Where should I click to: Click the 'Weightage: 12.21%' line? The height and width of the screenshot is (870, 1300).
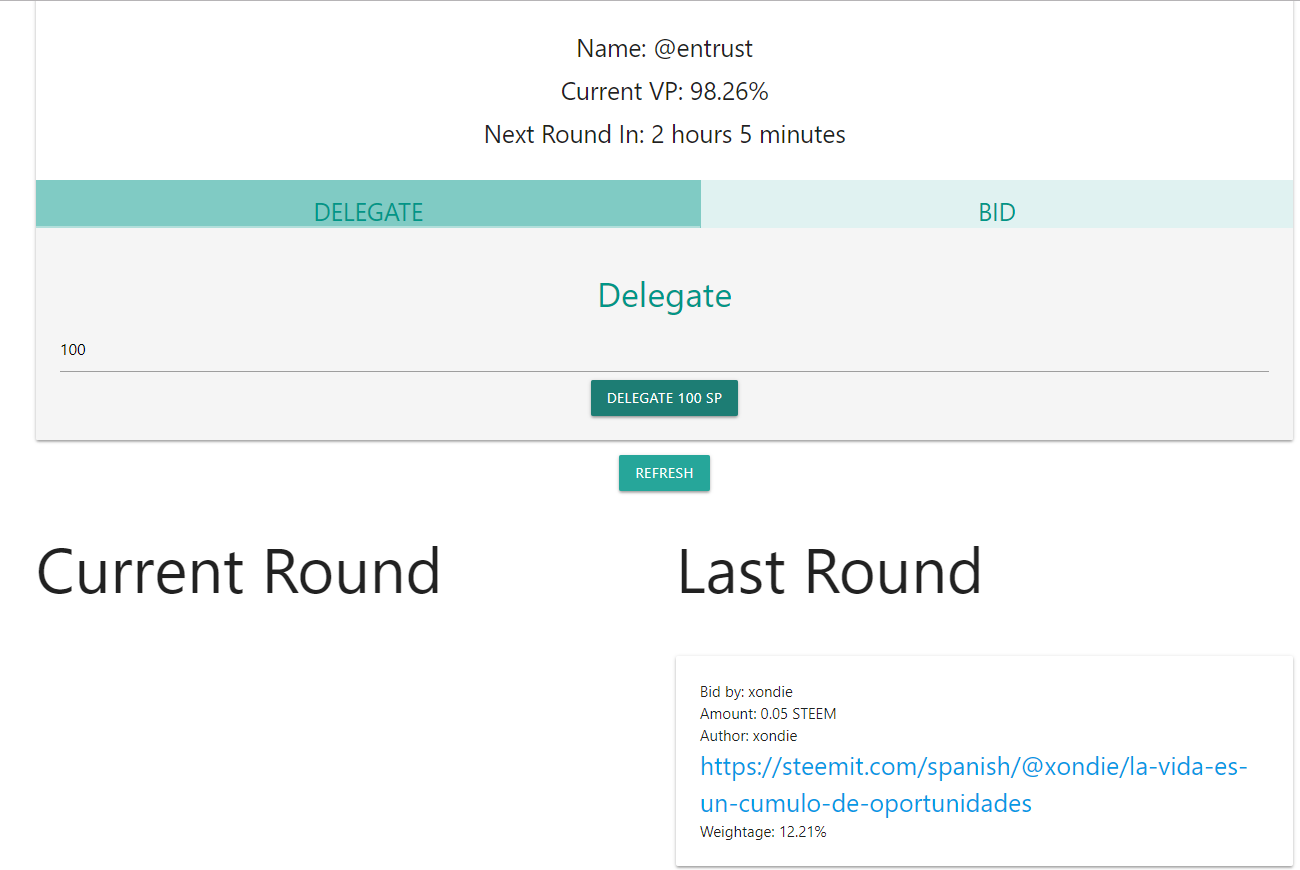(x=763, y=832)
